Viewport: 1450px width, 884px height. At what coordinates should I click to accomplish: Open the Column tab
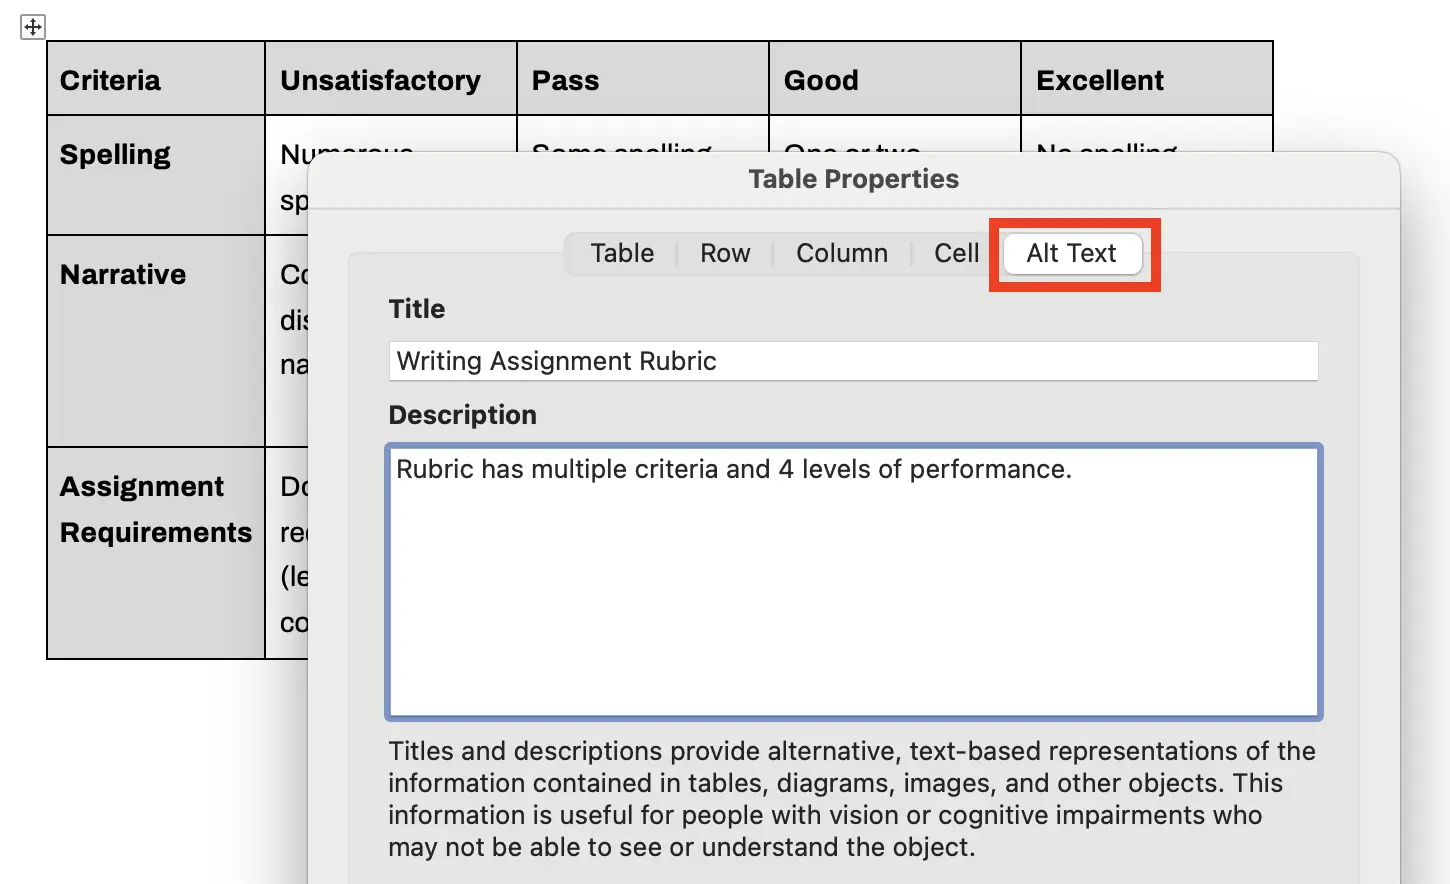[x=842, y=253]
